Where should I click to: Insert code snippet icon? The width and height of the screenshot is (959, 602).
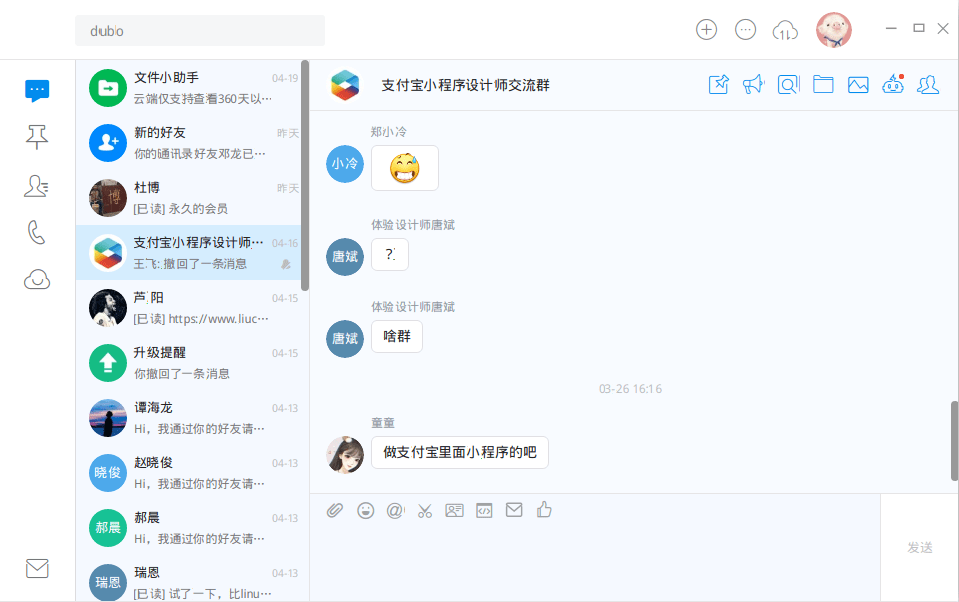pyautogui.click(x=484, y=510)
